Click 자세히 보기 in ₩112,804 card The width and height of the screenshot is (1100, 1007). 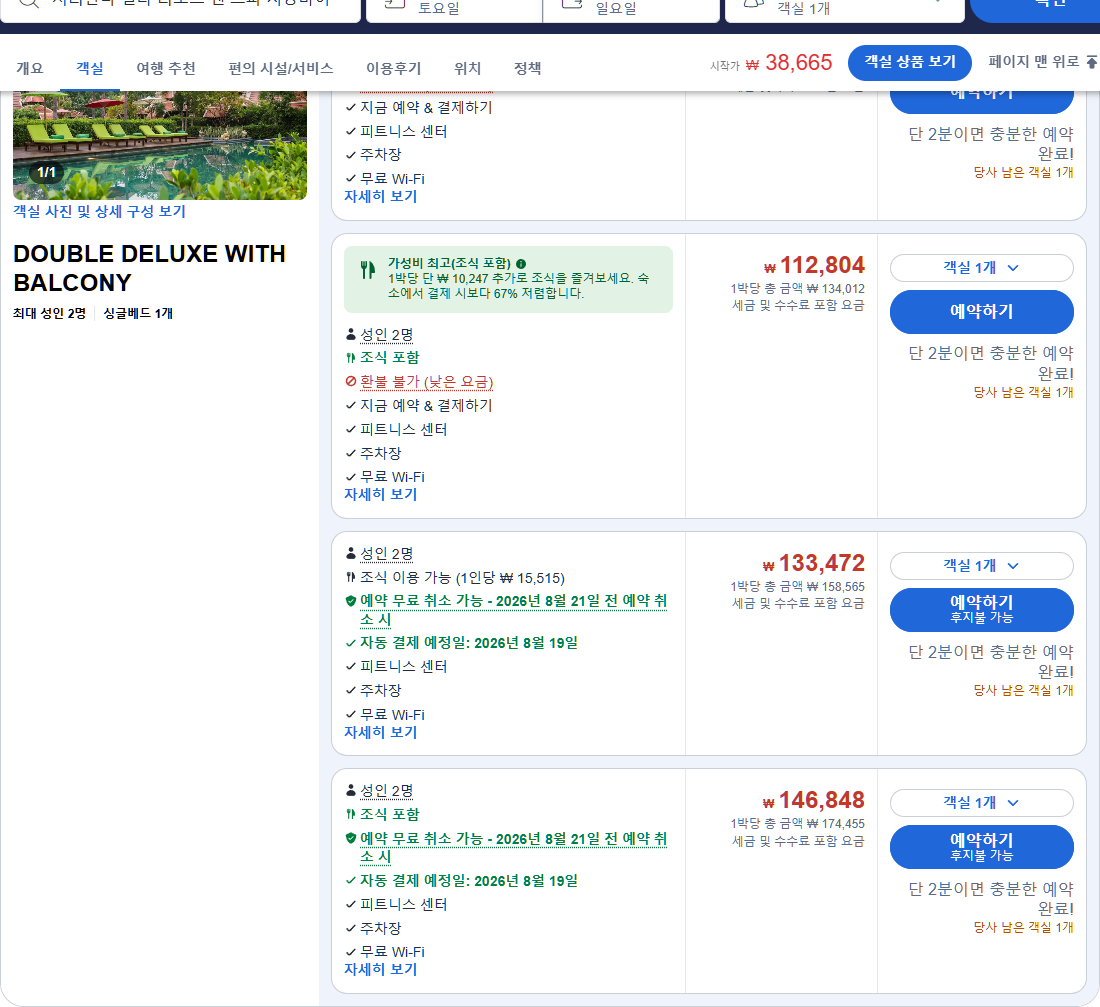point(380,494)
